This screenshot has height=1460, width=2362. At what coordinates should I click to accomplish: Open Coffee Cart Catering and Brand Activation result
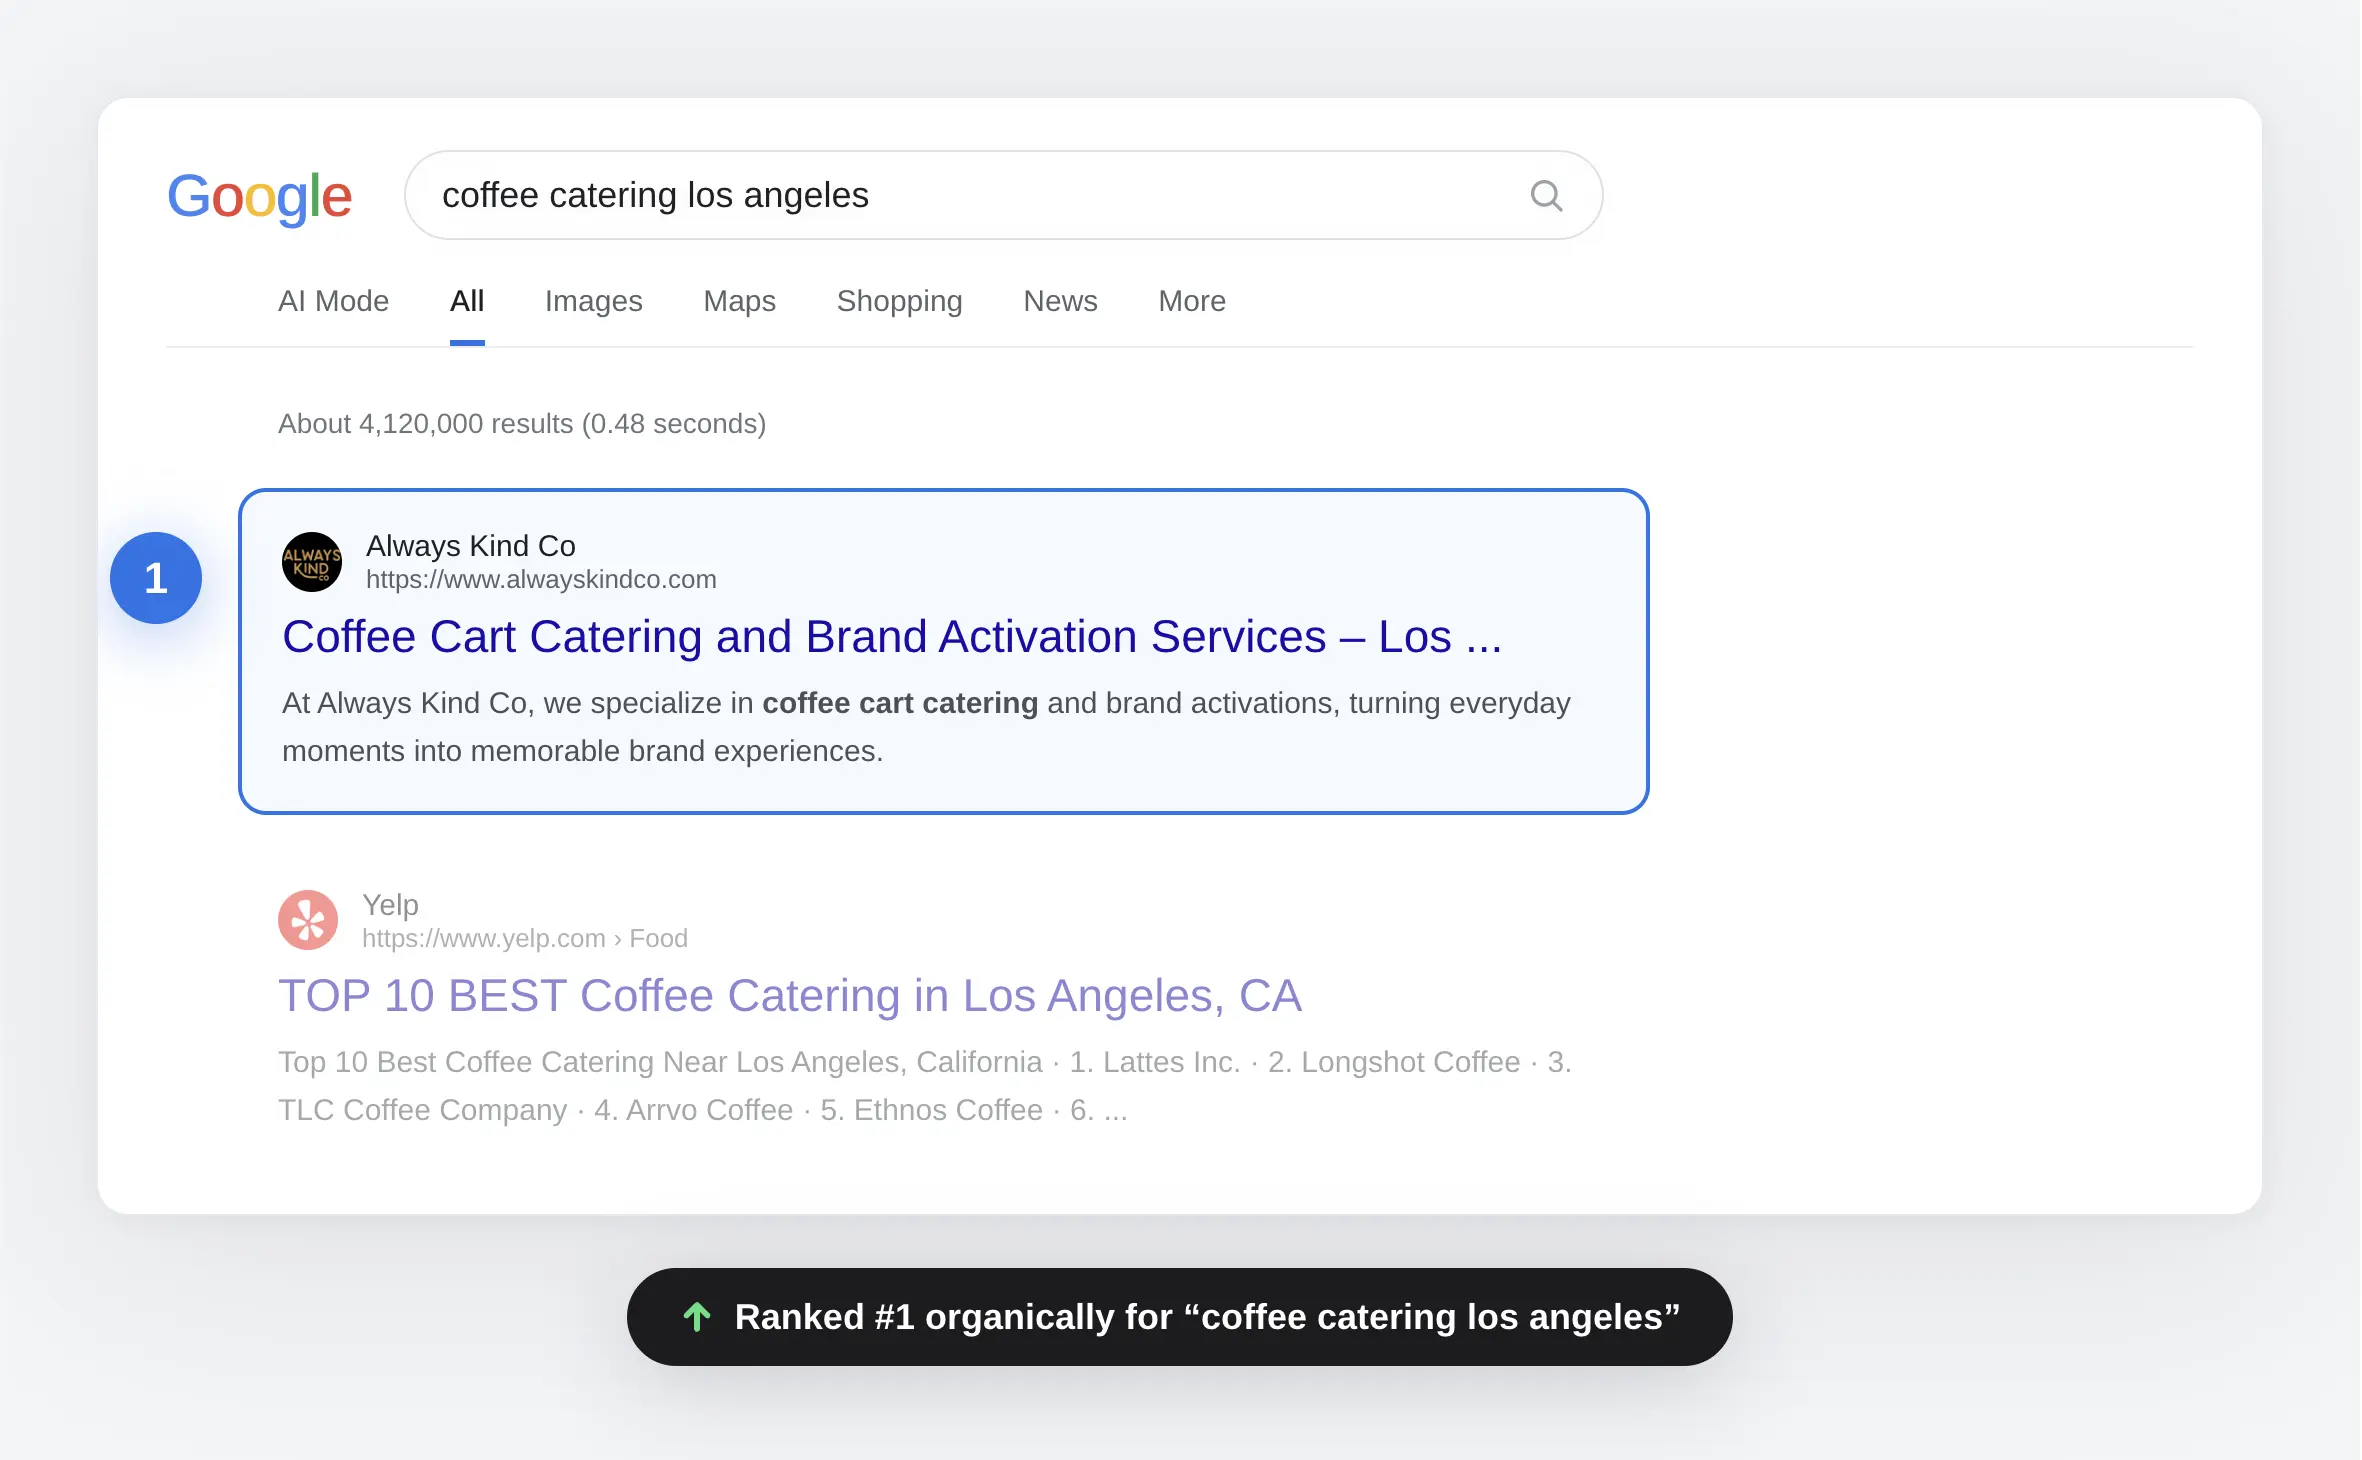click(892, 637)
